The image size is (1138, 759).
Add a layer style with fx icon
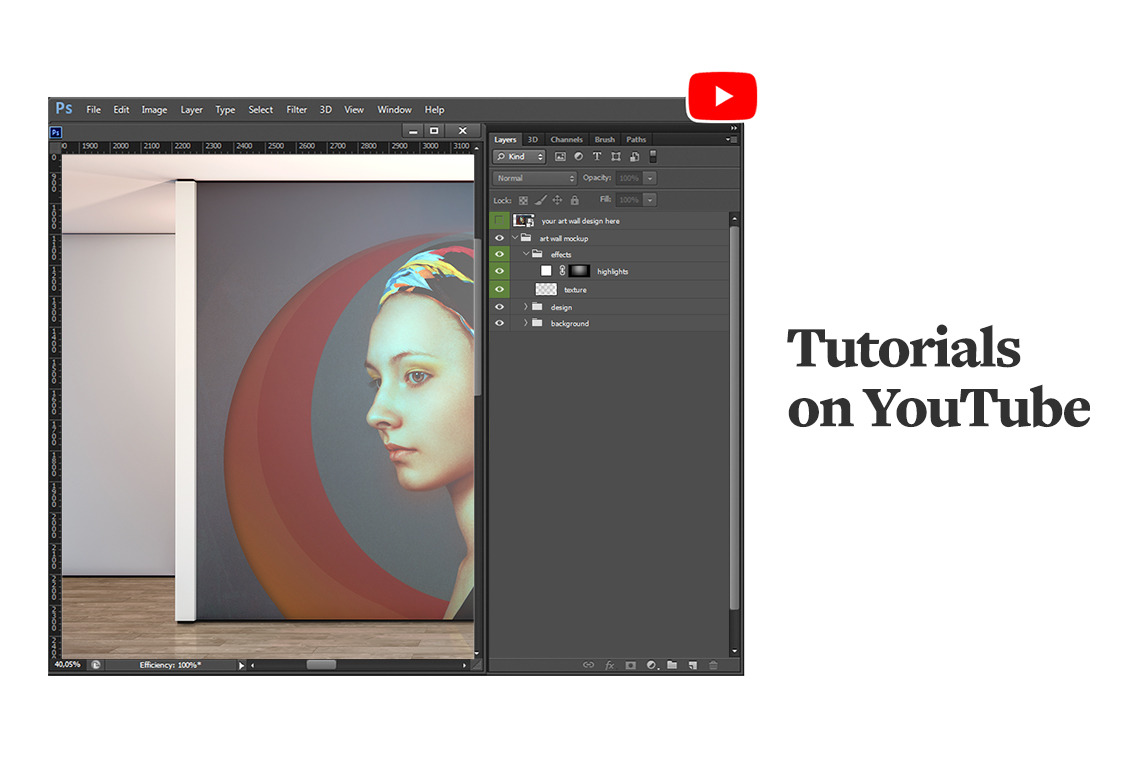(610, 665)
